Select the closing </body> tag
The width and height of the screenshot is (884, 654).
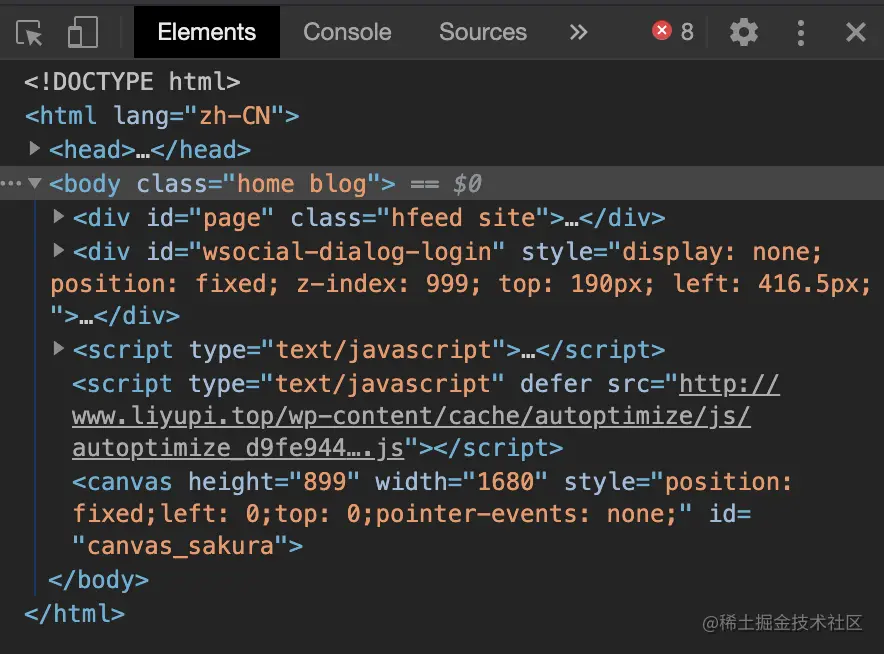coord(99,580)
